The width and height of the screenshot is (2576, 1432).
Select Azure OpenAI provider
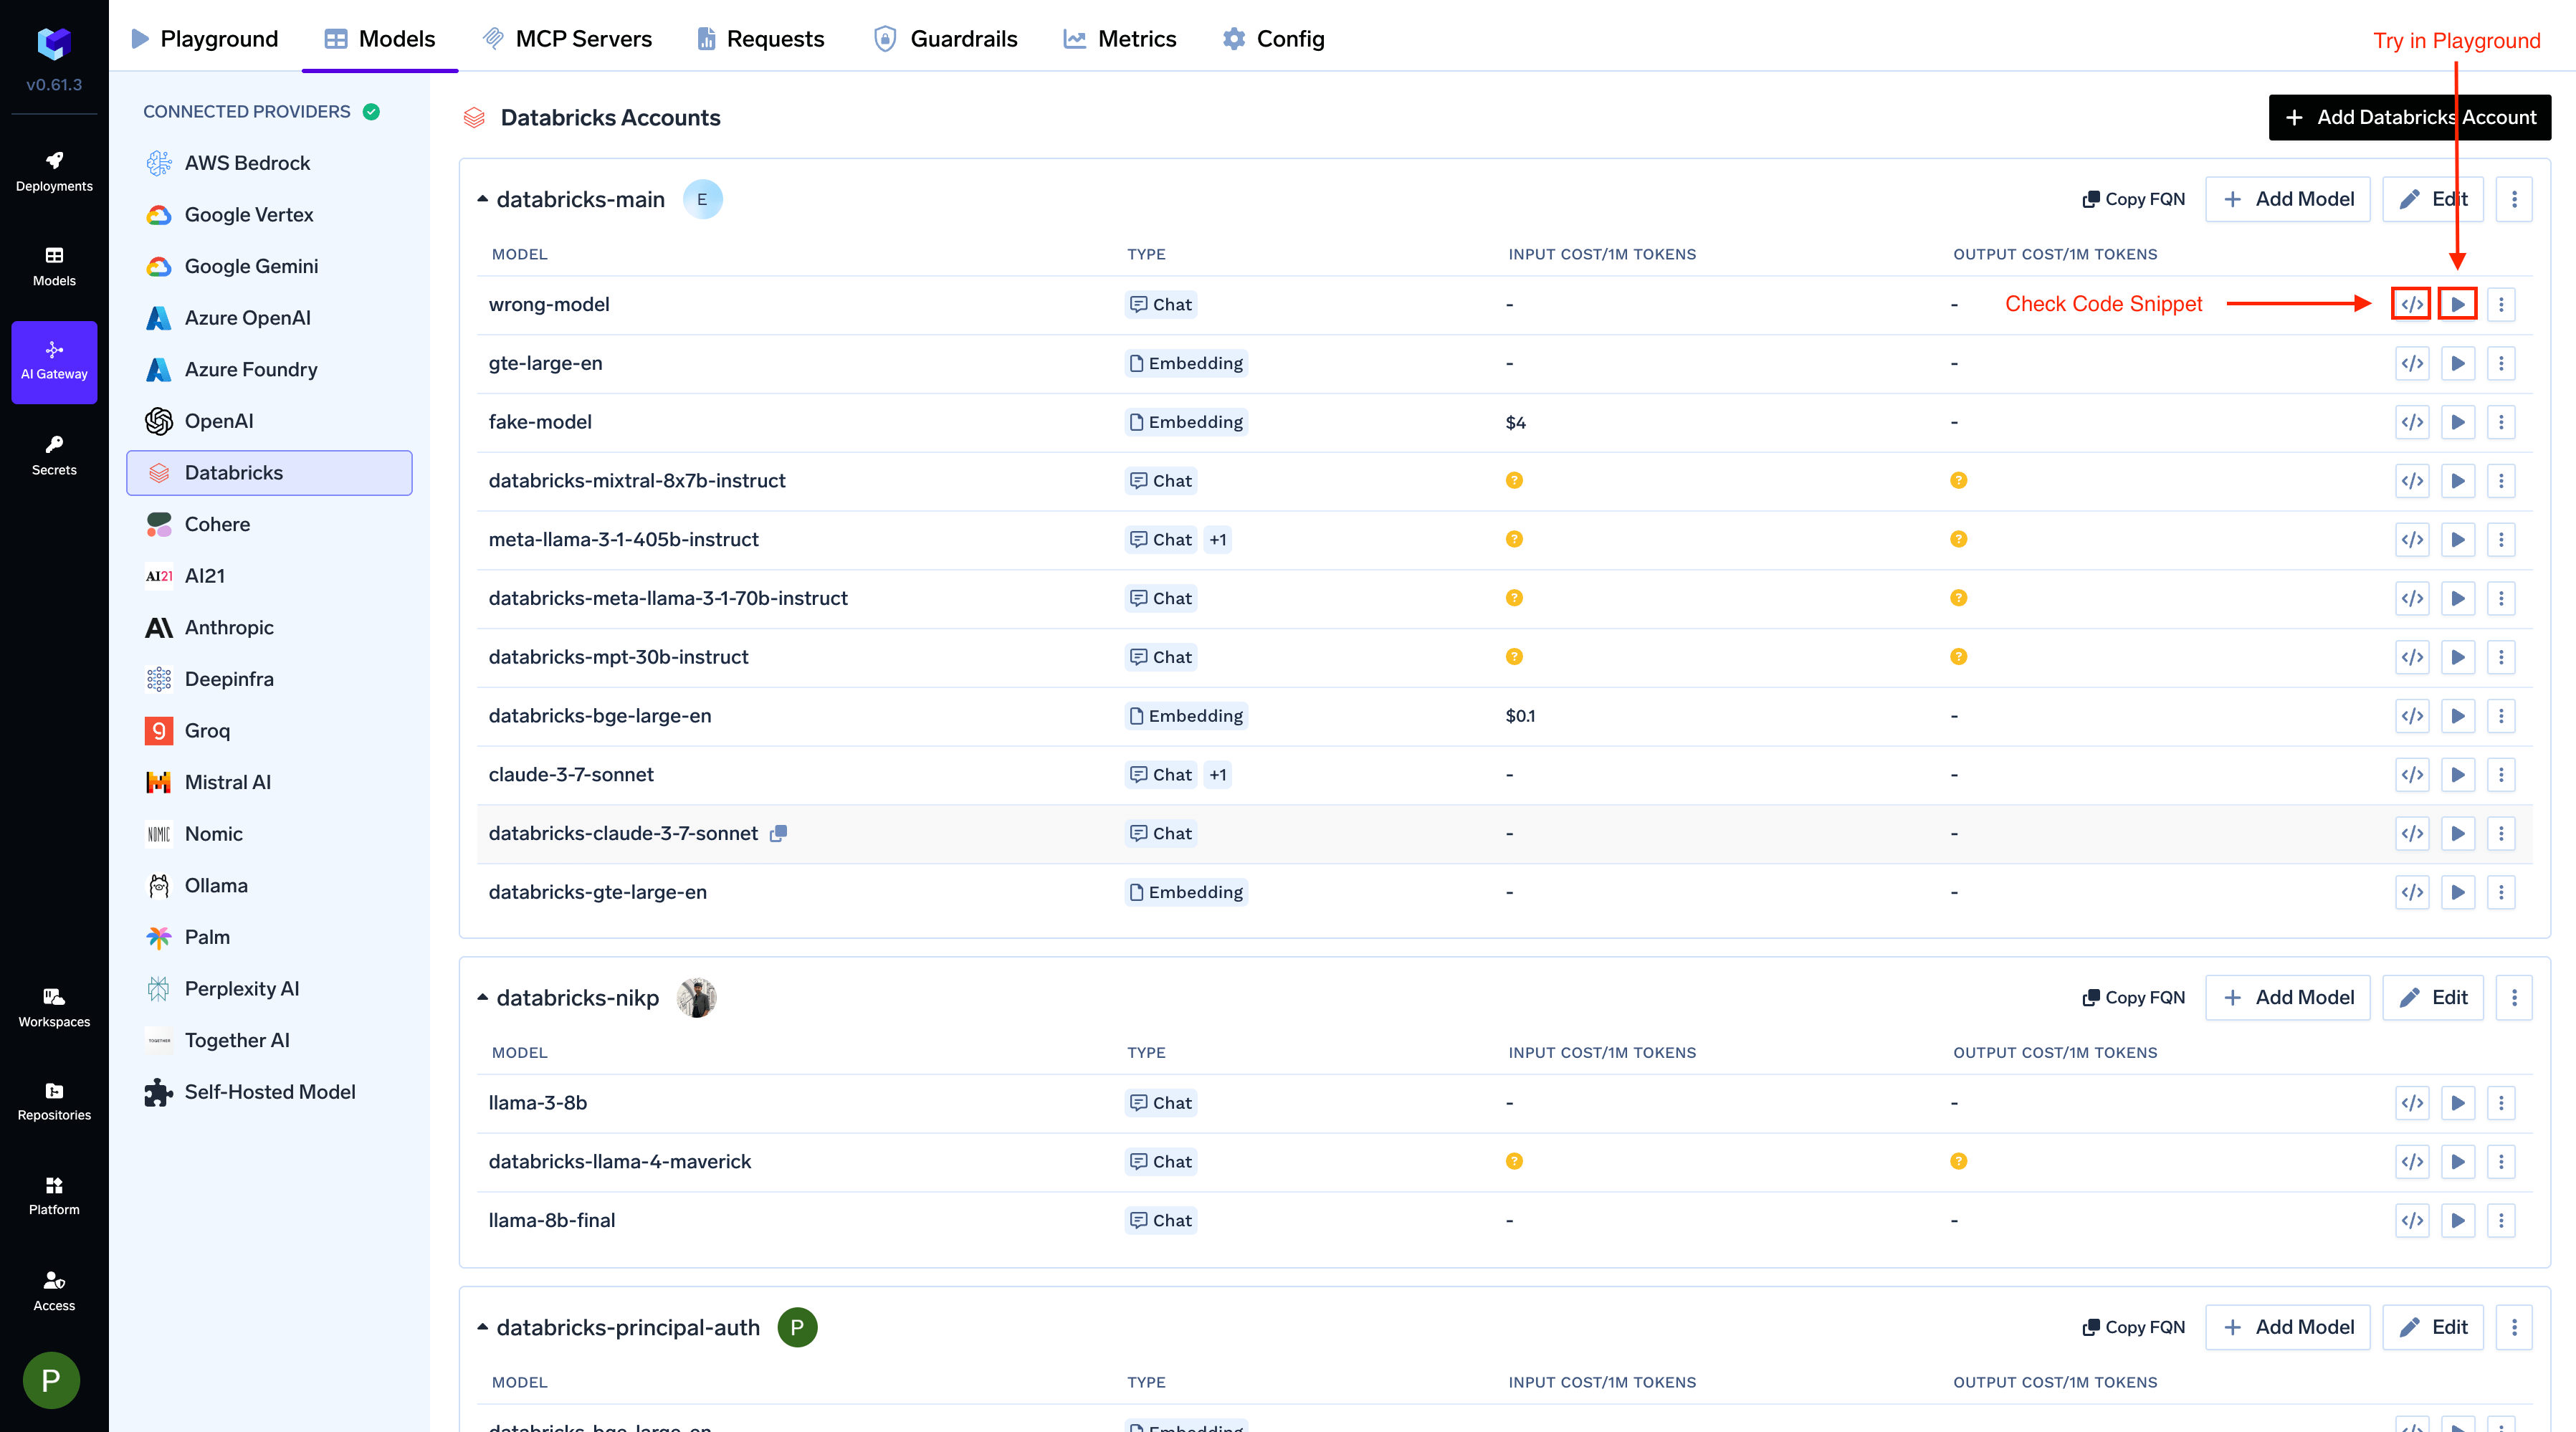tap(269, 318)
